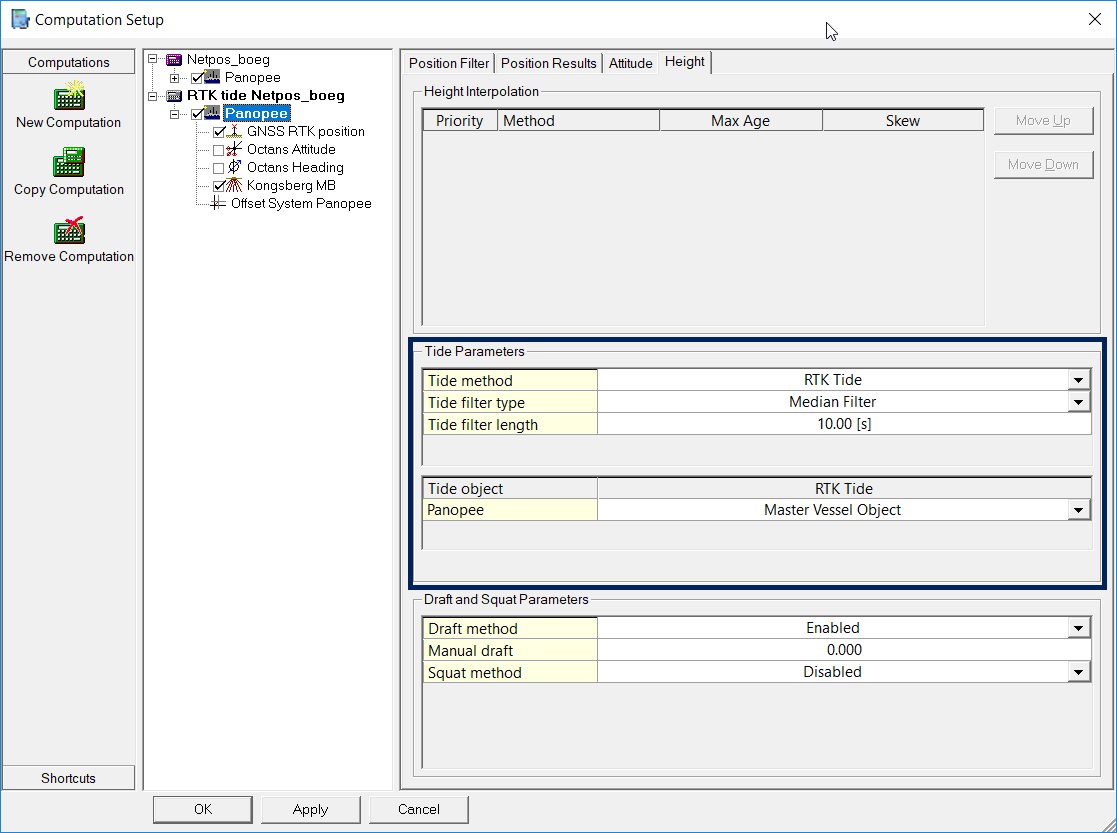Click the Remove Computation icon
The height and width of the screenshot is (833, 1117).
coord(69,230)
